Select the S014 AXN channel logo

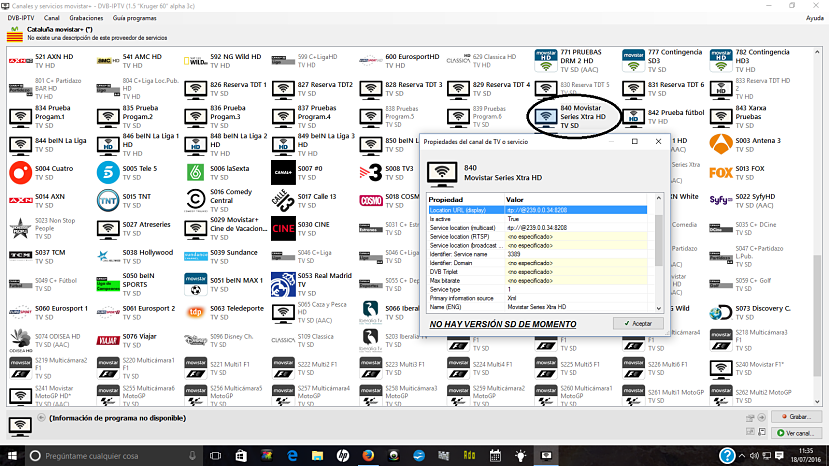tap(21, 200)
